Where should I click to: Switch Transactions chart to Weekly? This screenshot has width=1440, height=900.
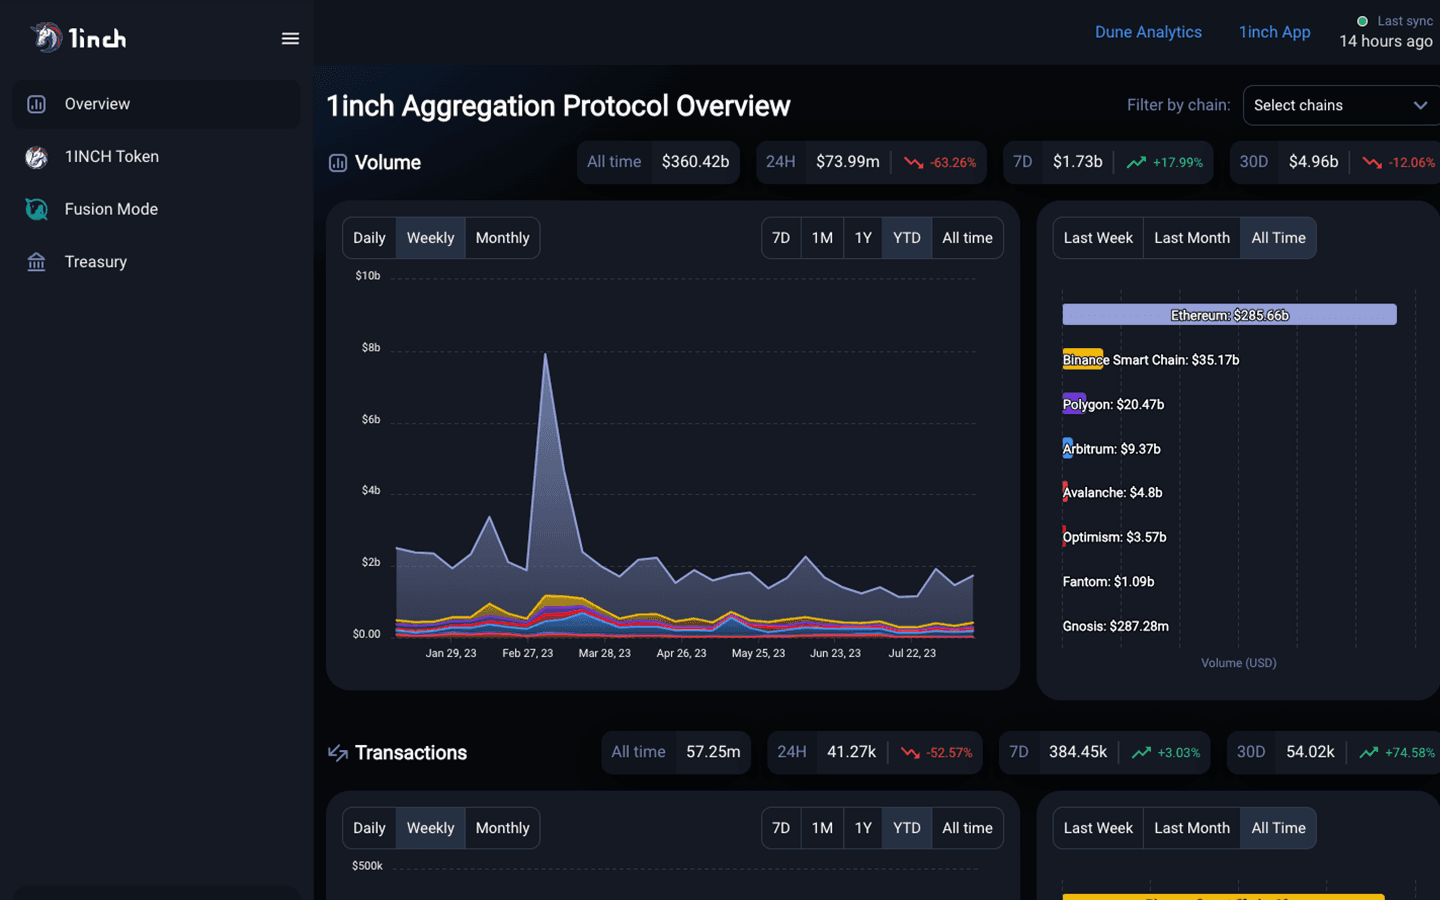coord(430,828)
